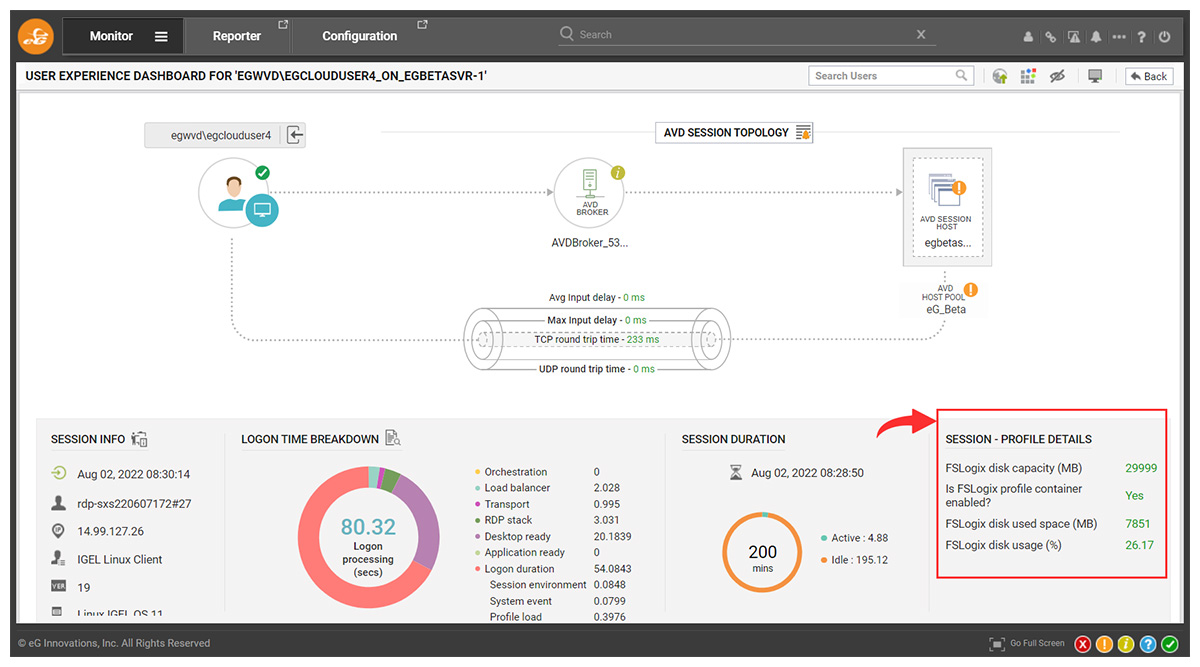The image size is (1200, 667).
Task: Open Logon Time Breakdown magnifier icon
Action: click(393, 438)
